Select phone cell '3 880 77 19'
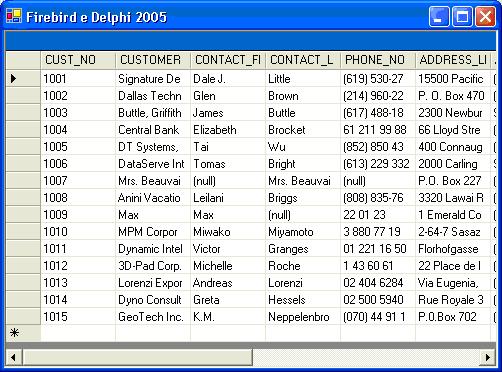The image size is (502, 372). (x=378, y=232)
